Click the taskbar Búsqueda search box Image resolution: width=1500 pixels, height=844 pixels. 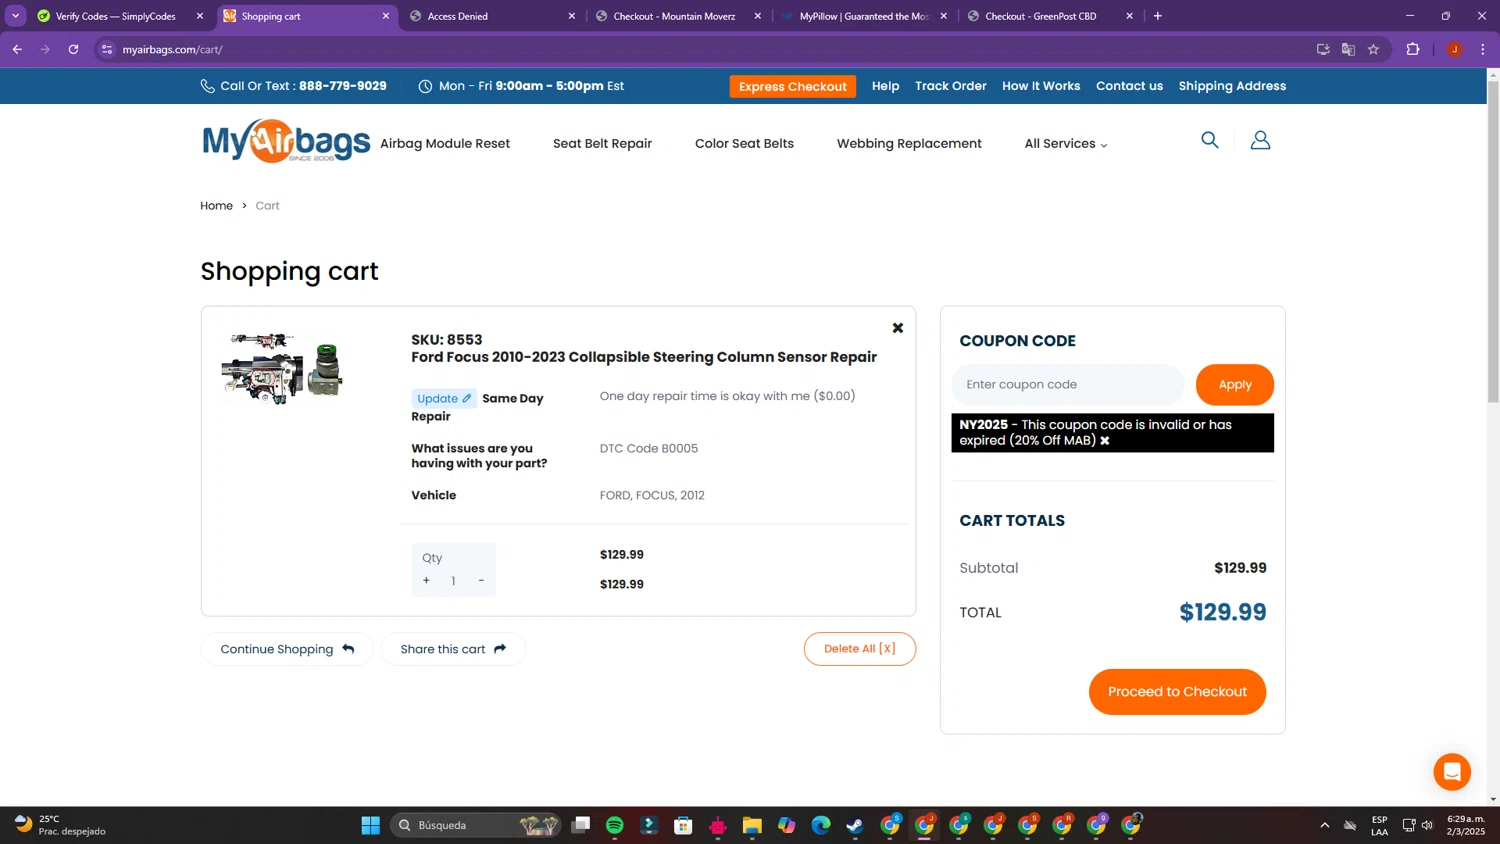(x=476, y=825)
